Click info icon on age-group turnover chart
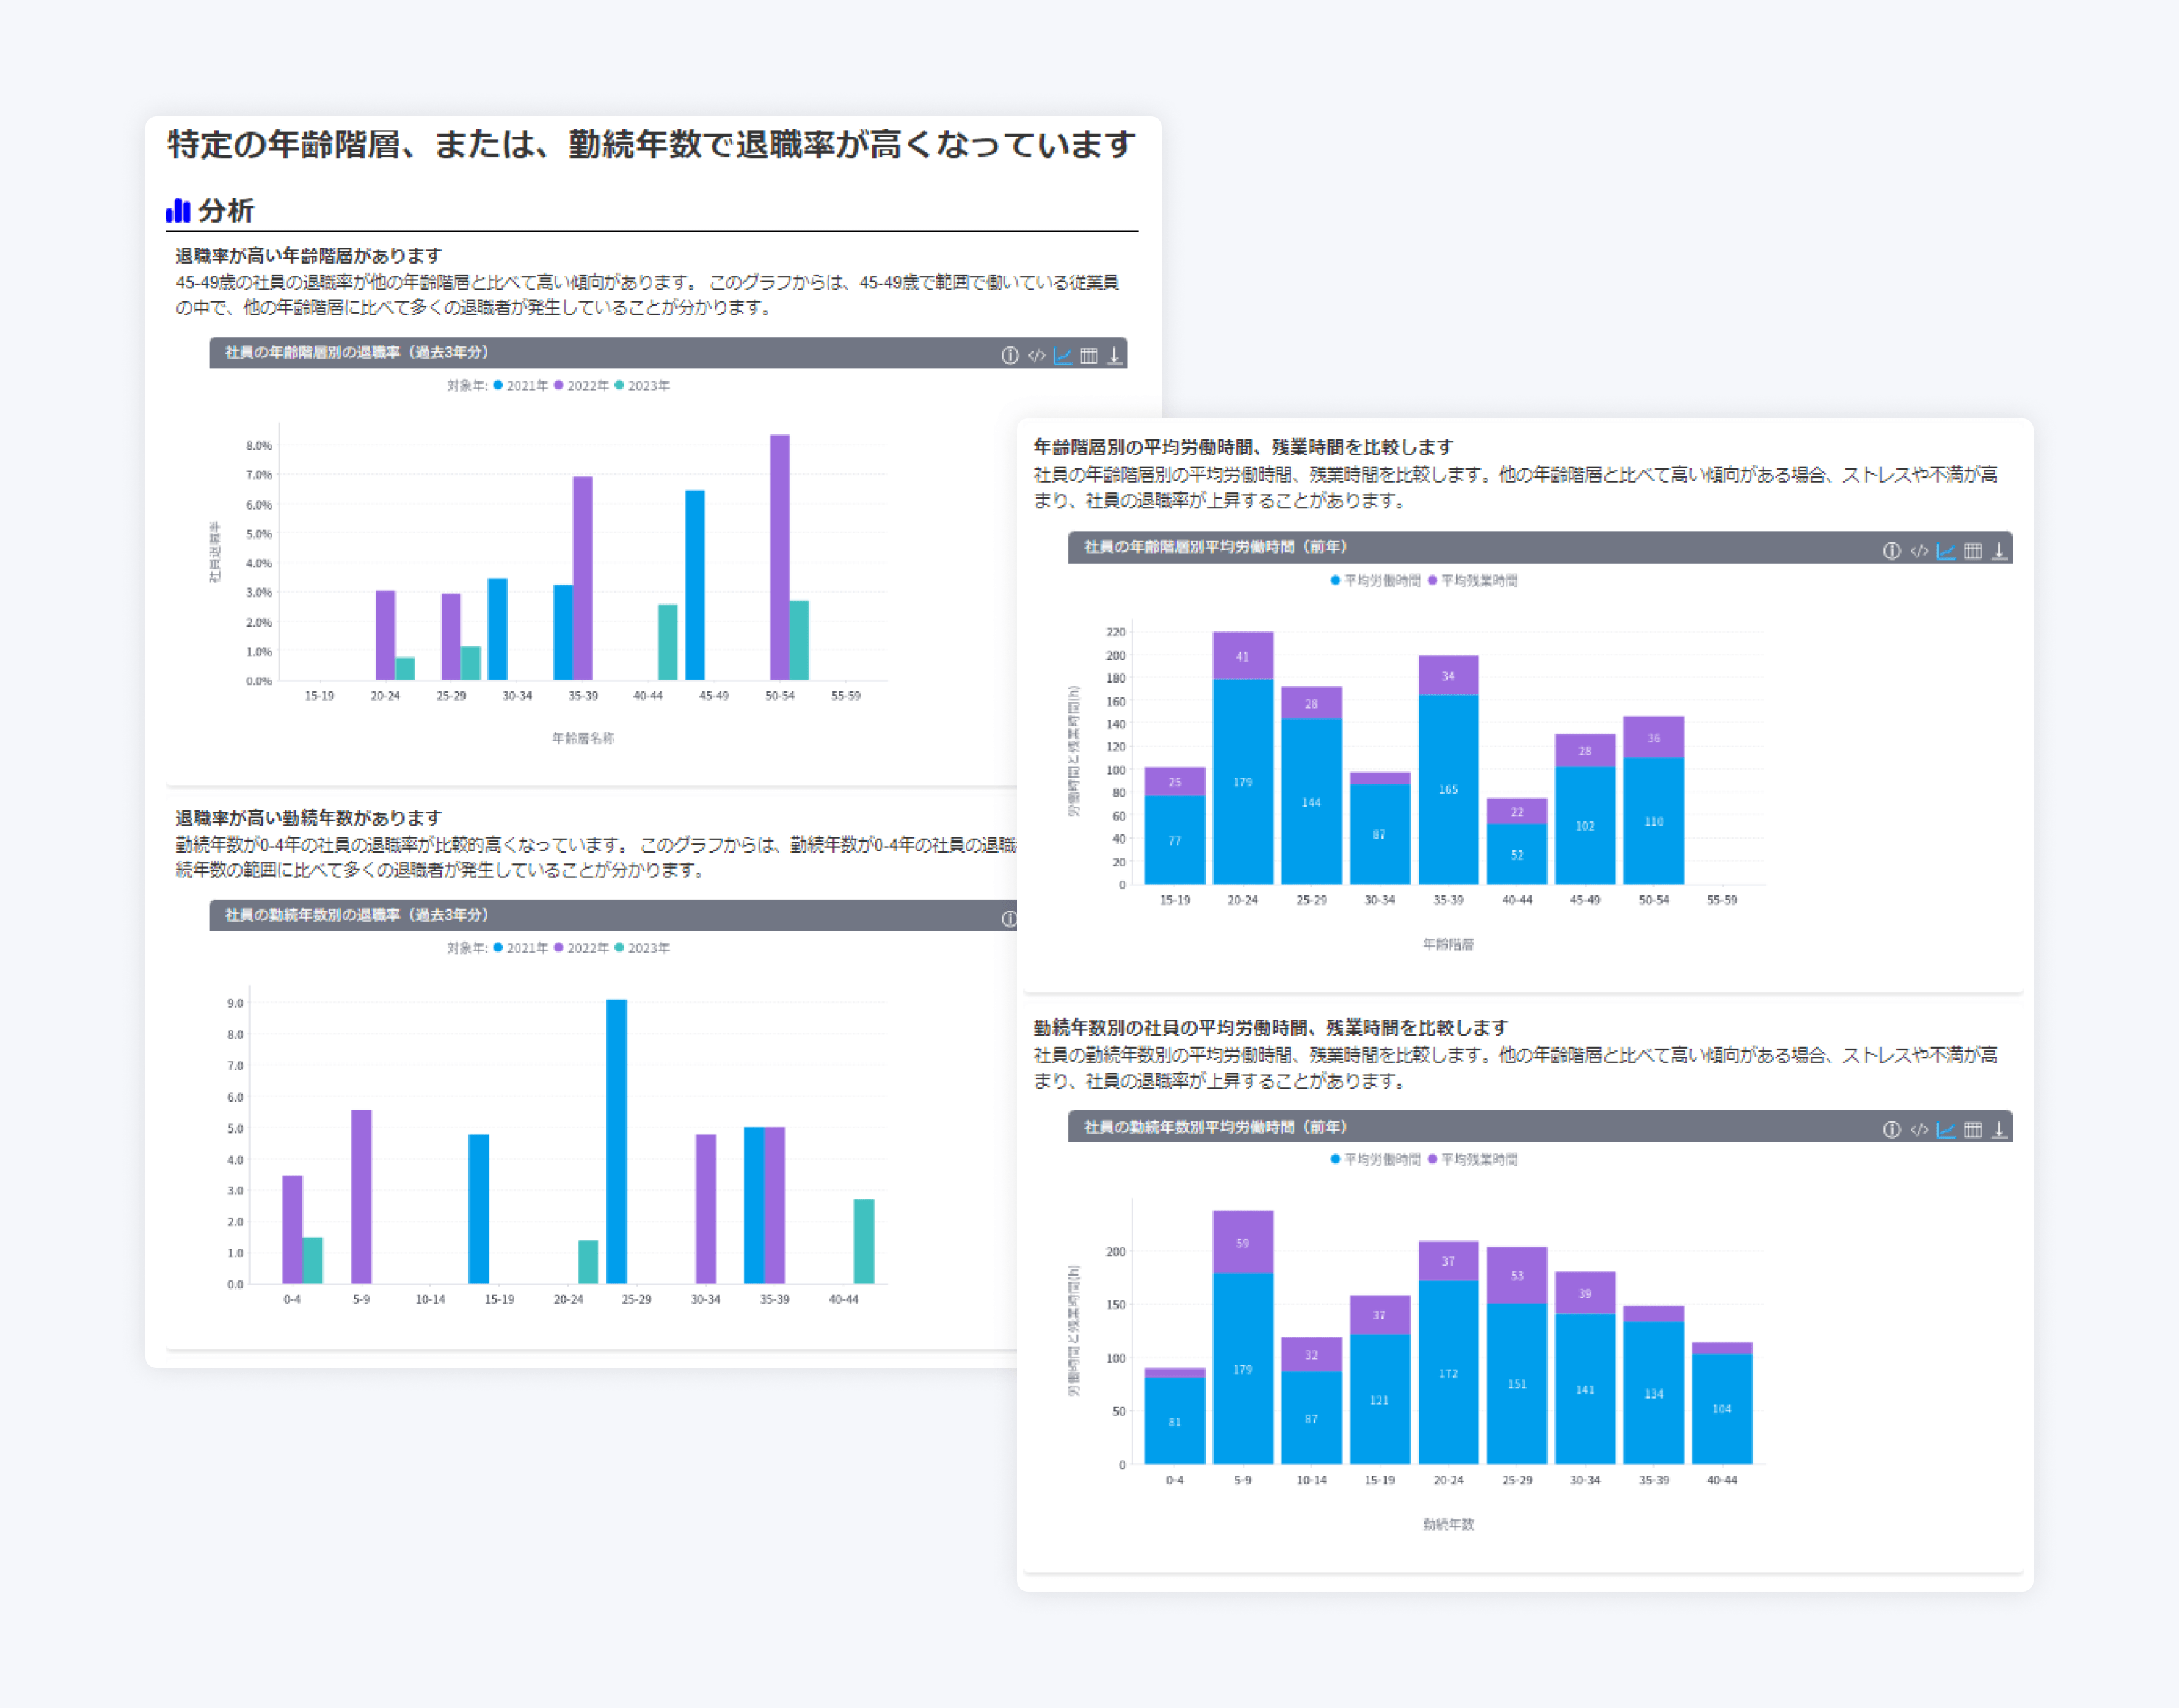Screen dimensions: 2179x1708 (x=1009, y=355)
